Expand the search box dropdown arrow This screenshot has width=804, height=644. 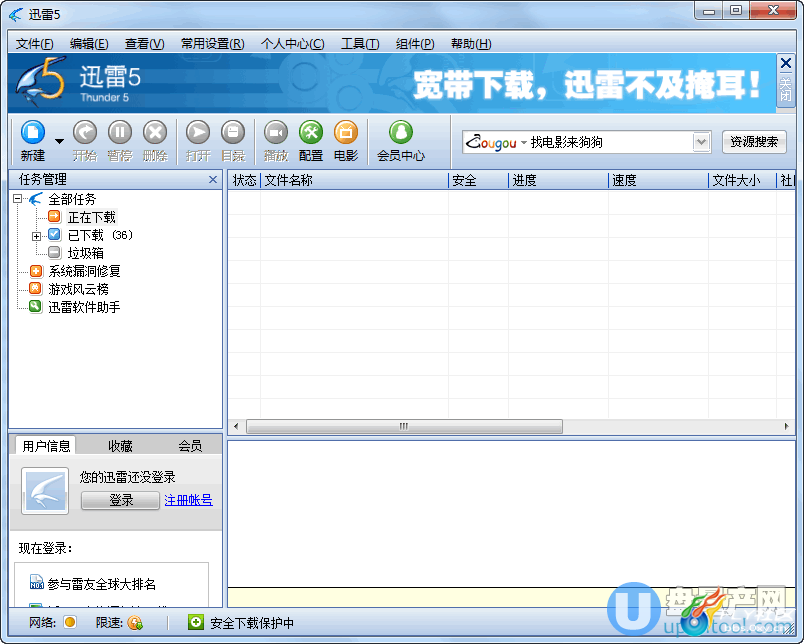701,142
